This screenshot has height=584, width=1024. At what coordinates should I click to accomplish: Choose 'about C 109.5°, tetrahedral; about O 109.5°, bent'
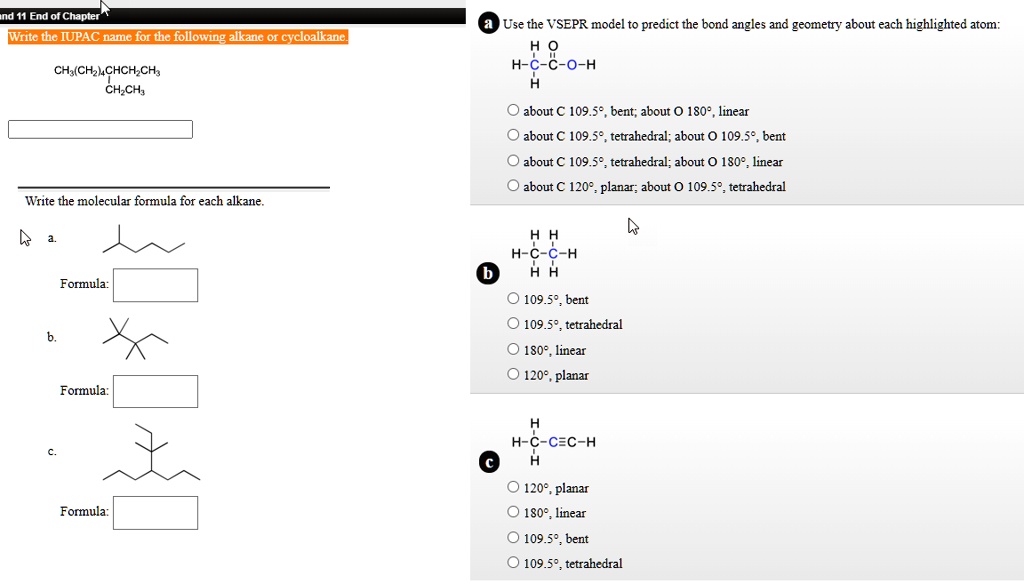point(513,136)
